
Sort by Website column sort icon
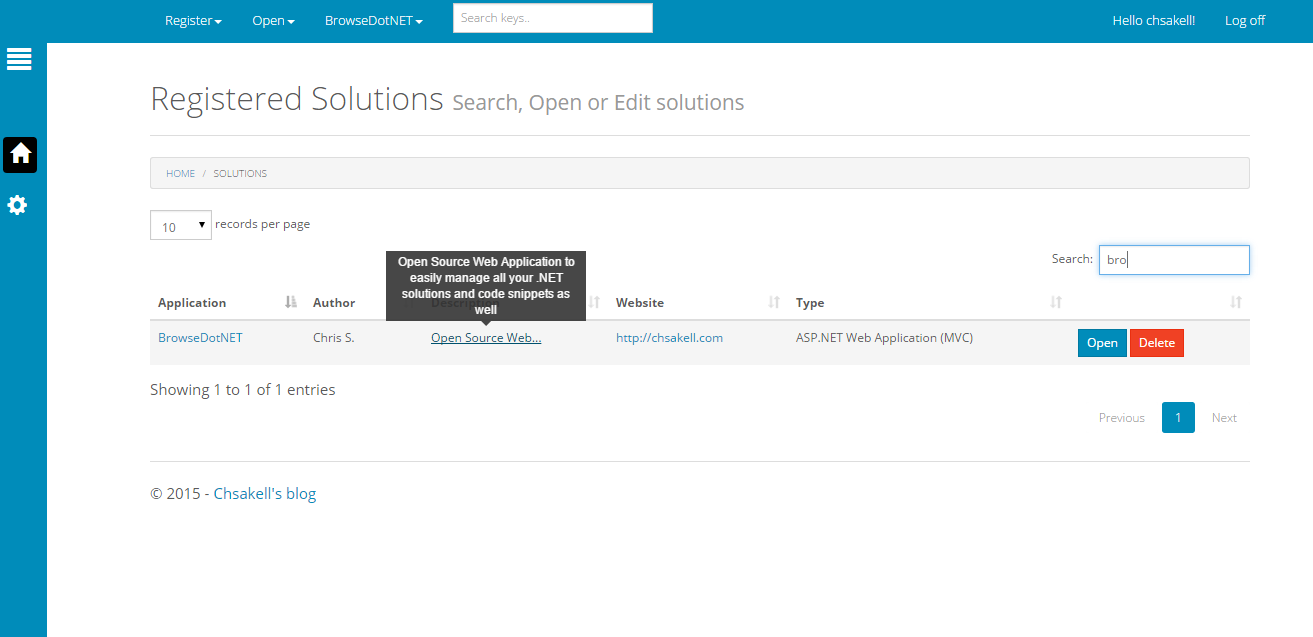[774, 302]
